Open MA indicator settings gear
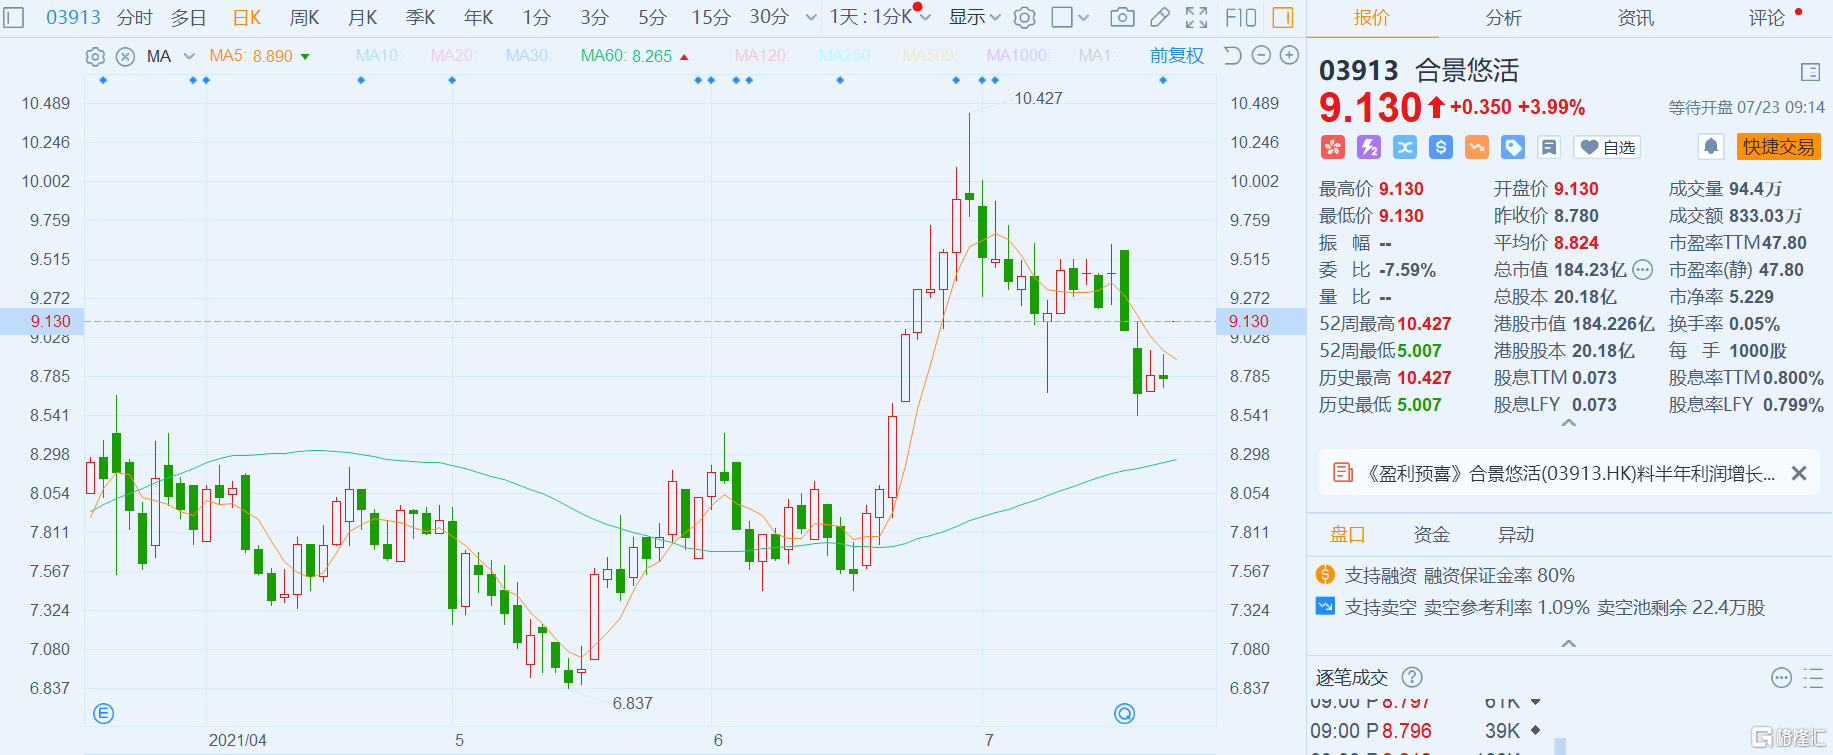Viewport: 1833px width, 755px height. point(95,56)
